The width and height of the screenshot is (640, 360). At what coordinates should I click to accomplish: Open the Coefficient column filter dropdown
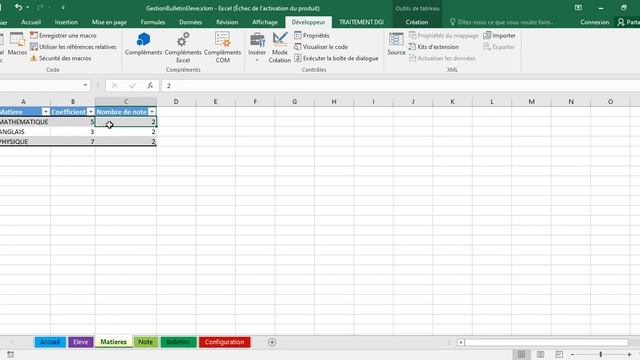pos(91,112)
